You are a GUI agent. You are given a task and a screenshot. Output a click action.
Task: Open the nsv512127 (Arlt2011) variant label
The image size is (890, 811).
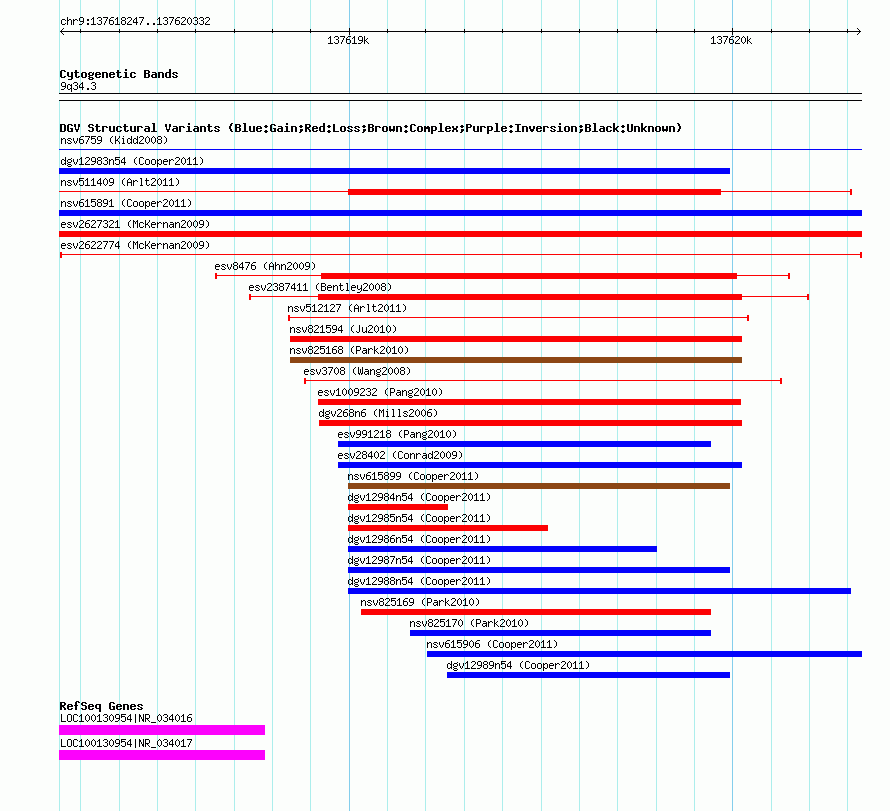tap(347, 308)
